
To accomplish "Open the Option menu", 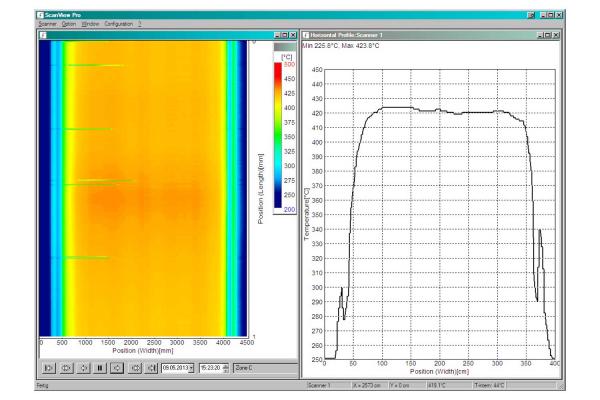I will point(69,23).
